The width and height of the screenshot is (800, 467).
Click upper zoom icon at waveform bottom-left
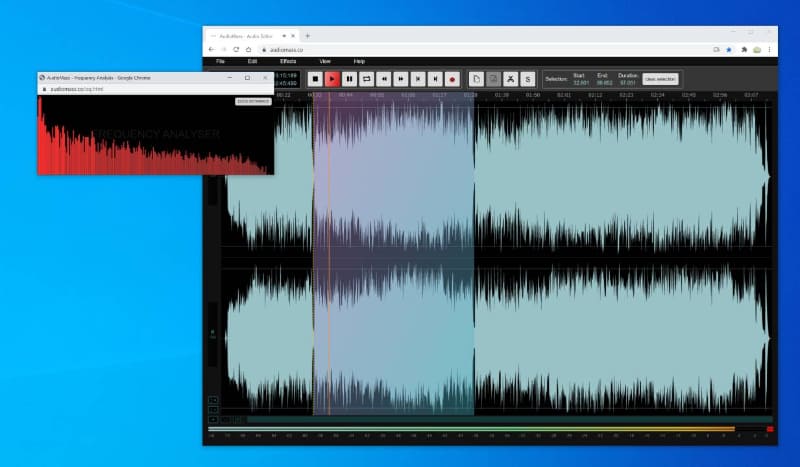tap(213, 400)
